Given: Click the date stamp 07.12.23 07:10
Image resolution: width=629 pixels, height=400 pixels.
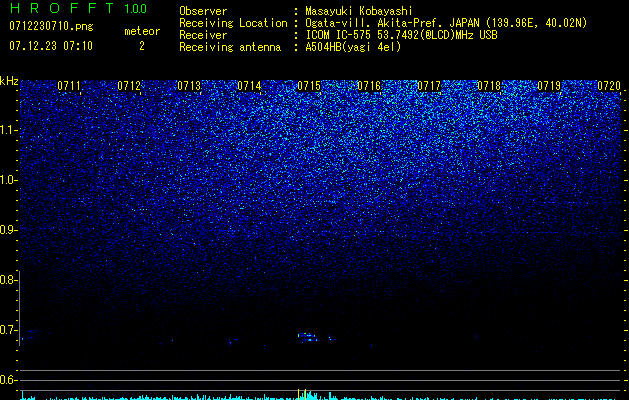Looking at the screenshot, I should 51,46.
